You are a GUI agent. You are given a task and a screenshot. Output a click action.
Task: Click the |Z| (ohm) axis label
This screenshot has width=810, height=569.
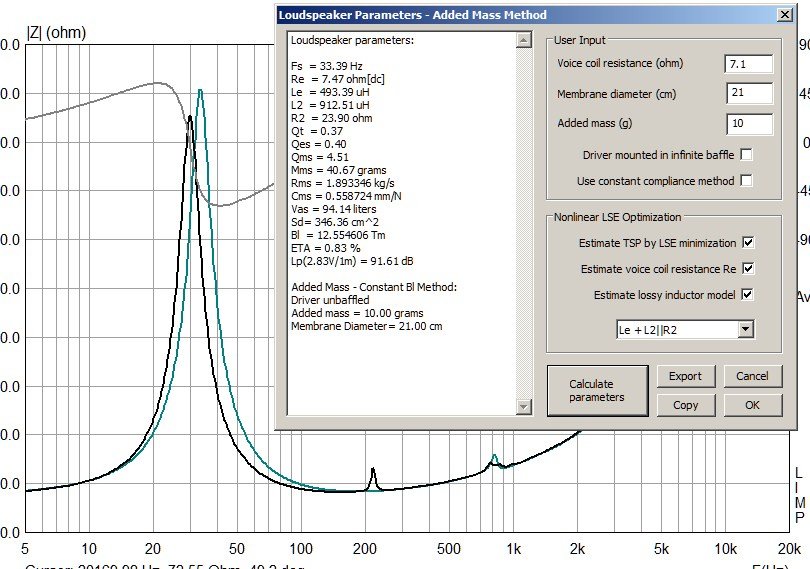click(x=56, y=33)
